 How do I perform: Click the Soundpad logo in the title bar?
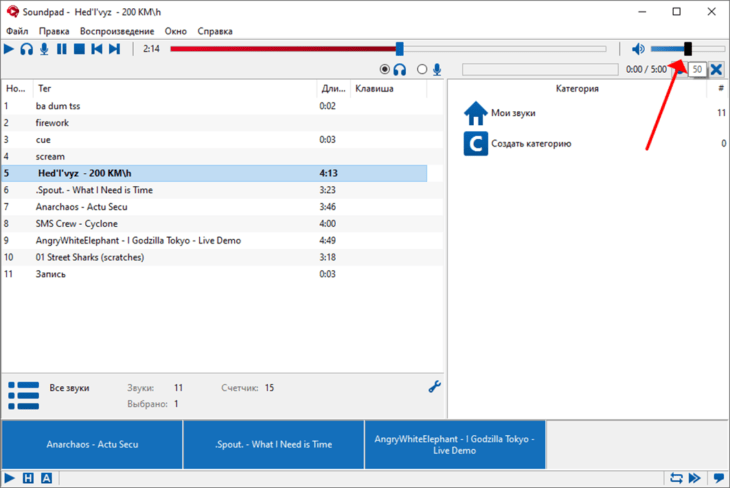(13, 11)
